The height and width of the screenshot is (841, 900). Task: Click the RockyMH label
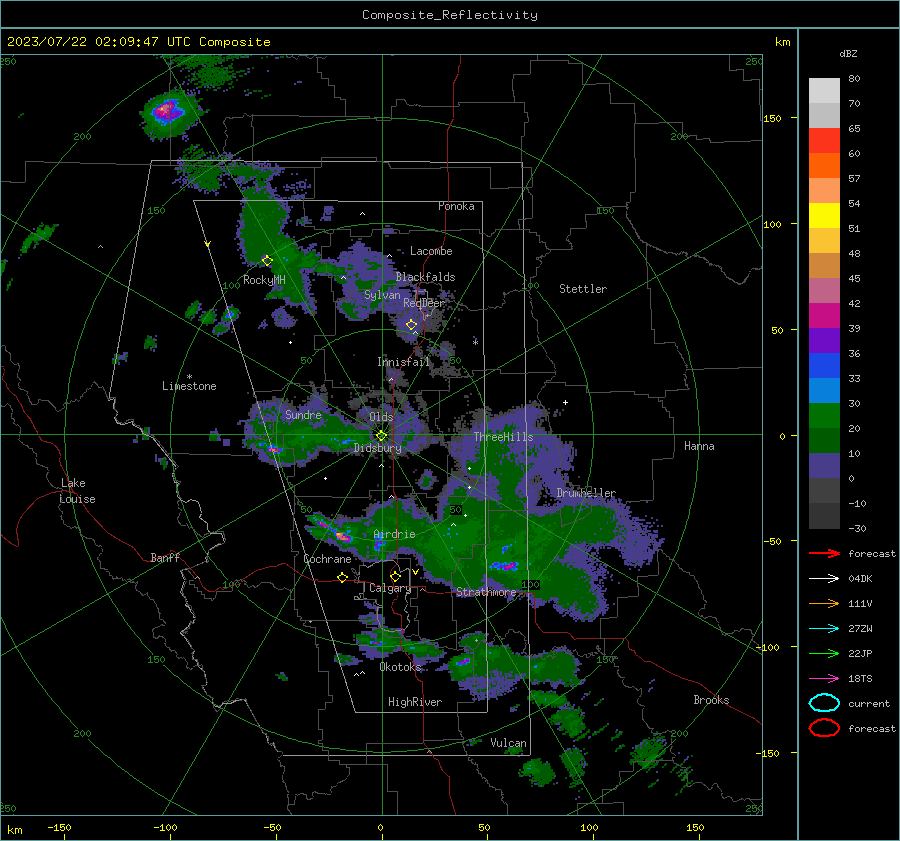pos(264,280)
